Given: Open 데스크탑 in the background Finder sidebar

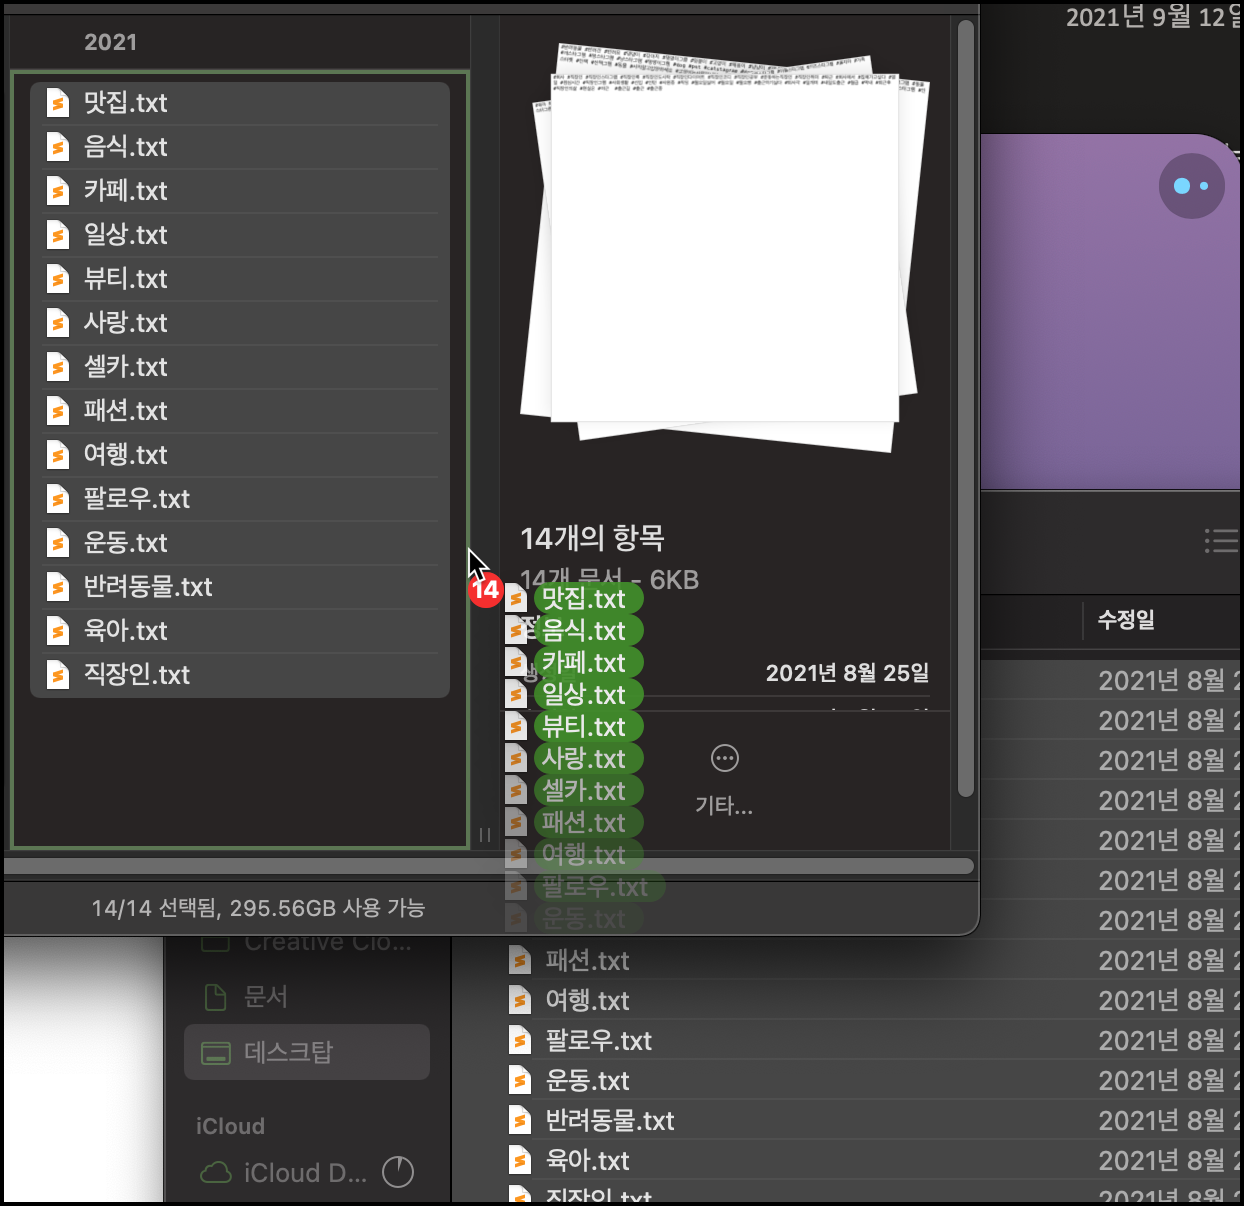Looking at the screenshot, I should pos(307,1052).
